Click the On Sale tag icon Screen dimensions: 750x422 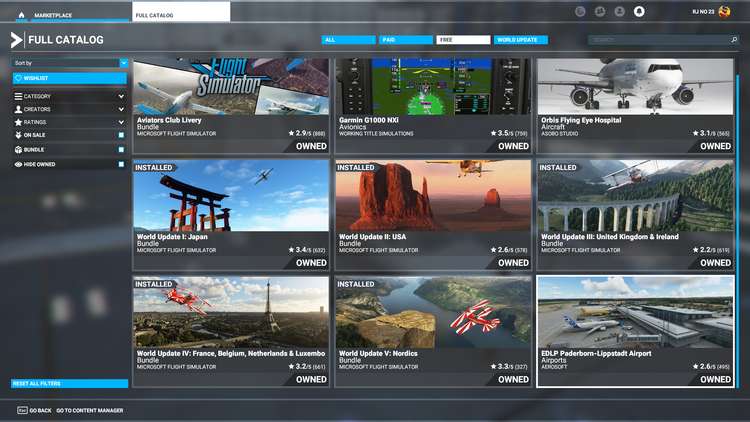(x=18, y=135)
